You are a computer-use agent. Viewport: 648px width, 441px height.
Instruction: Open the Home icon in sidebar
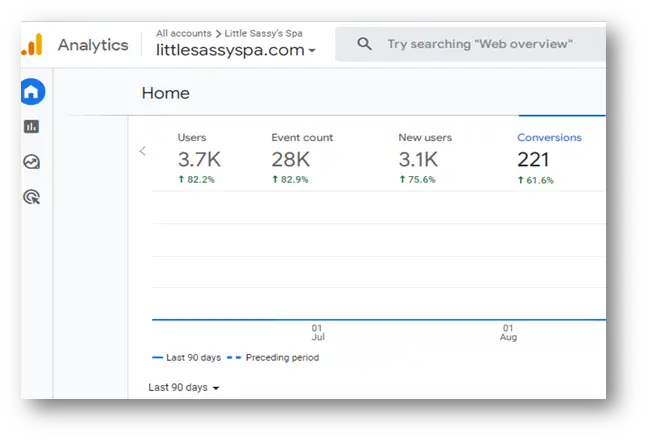[x=32, y=93]
